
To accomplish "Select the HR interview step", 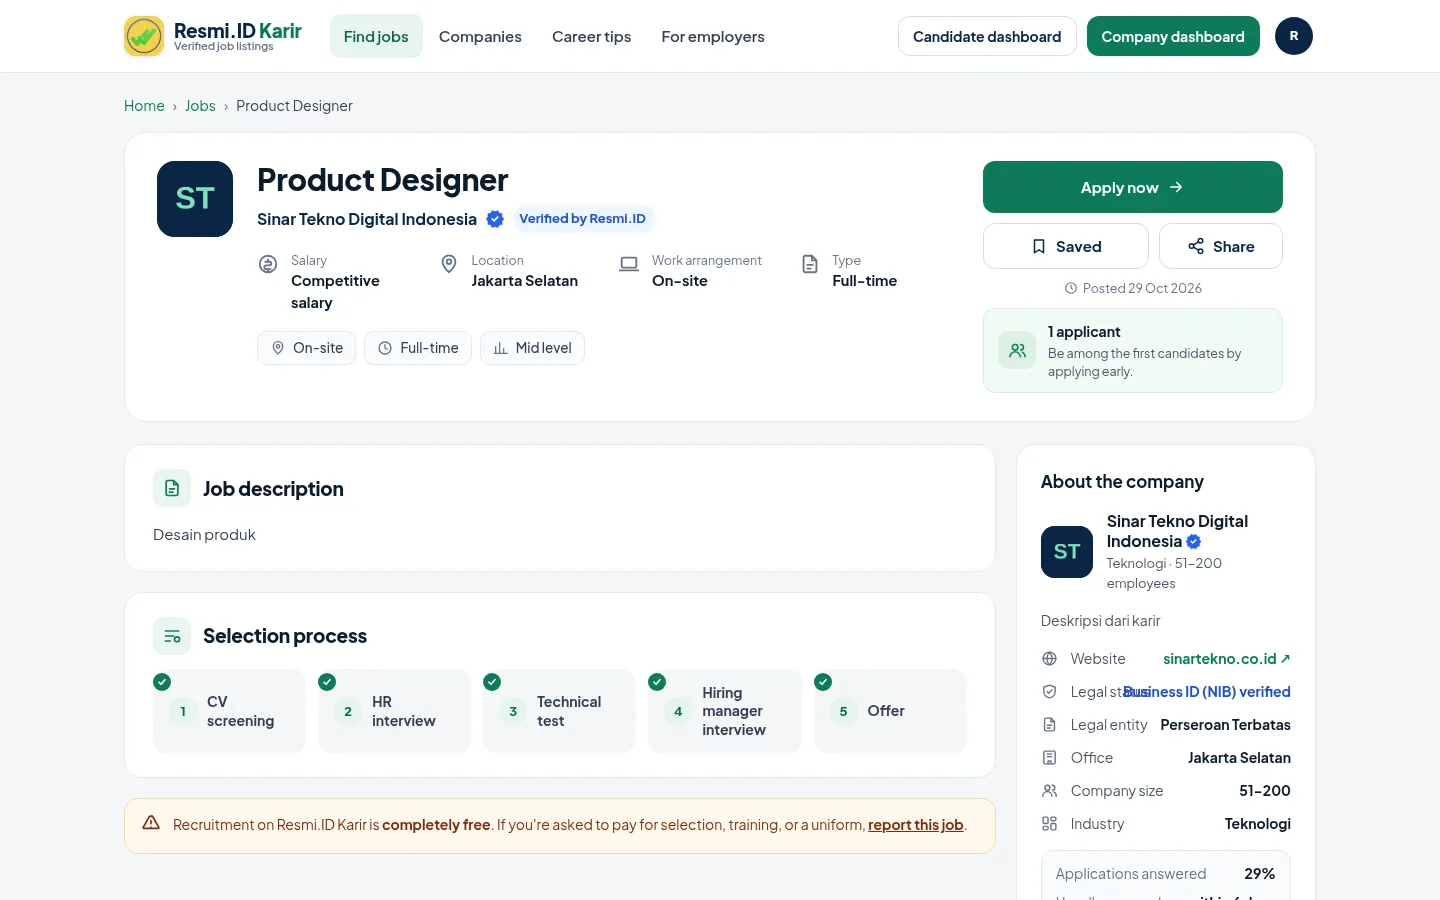I will pos(394,711).
